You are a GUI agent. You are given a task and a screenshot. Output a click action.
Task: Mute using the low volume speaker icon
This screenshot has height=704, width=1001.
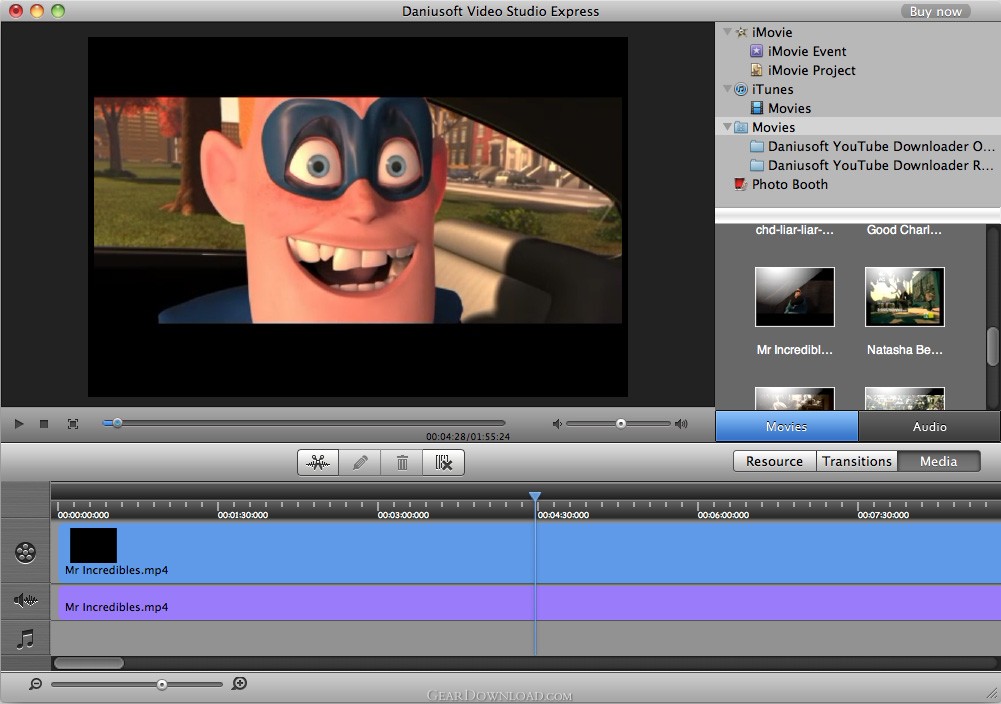tap(557, 424)
